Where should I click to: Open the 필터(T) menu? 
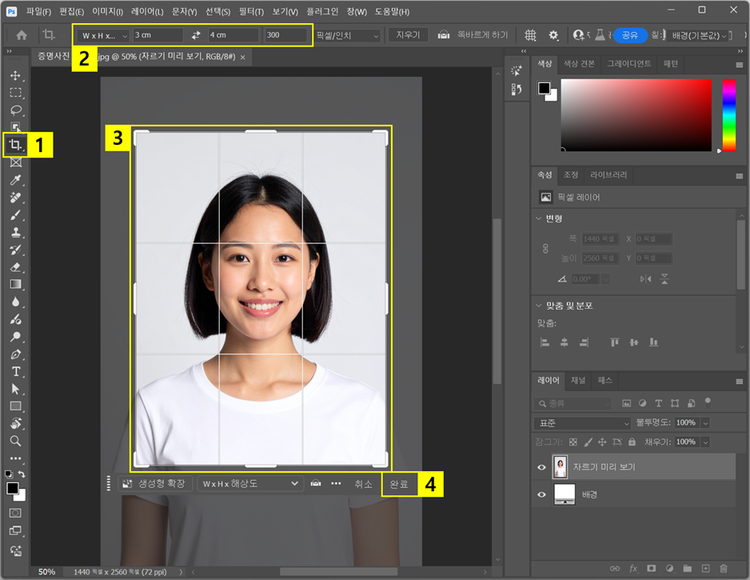tap(253, 12)
